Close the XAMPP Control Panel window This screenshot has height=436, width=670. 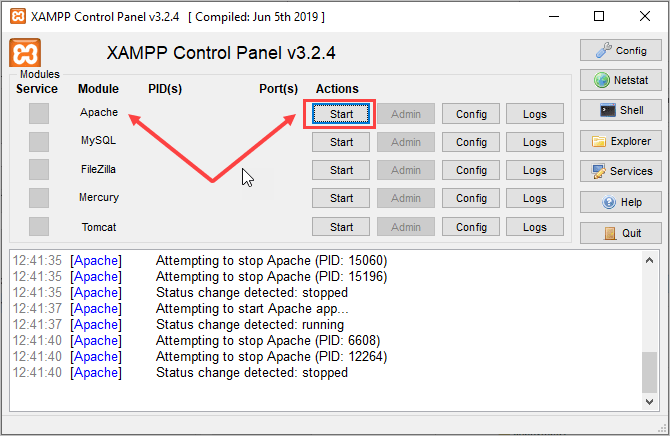pyautogui.click(x=645, y=17)
